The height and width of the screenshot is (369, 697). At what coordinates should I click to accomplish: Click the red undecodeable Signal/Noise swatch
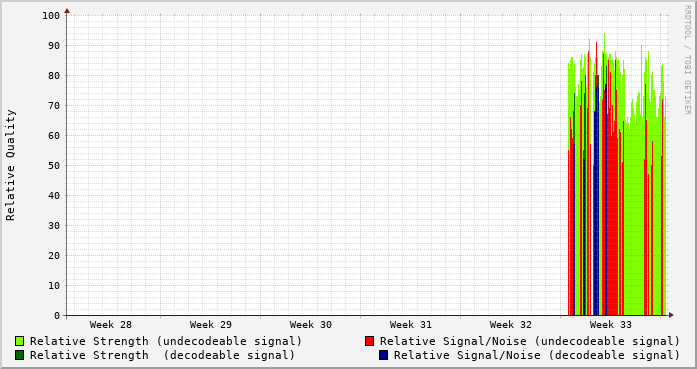click(369, 341)
